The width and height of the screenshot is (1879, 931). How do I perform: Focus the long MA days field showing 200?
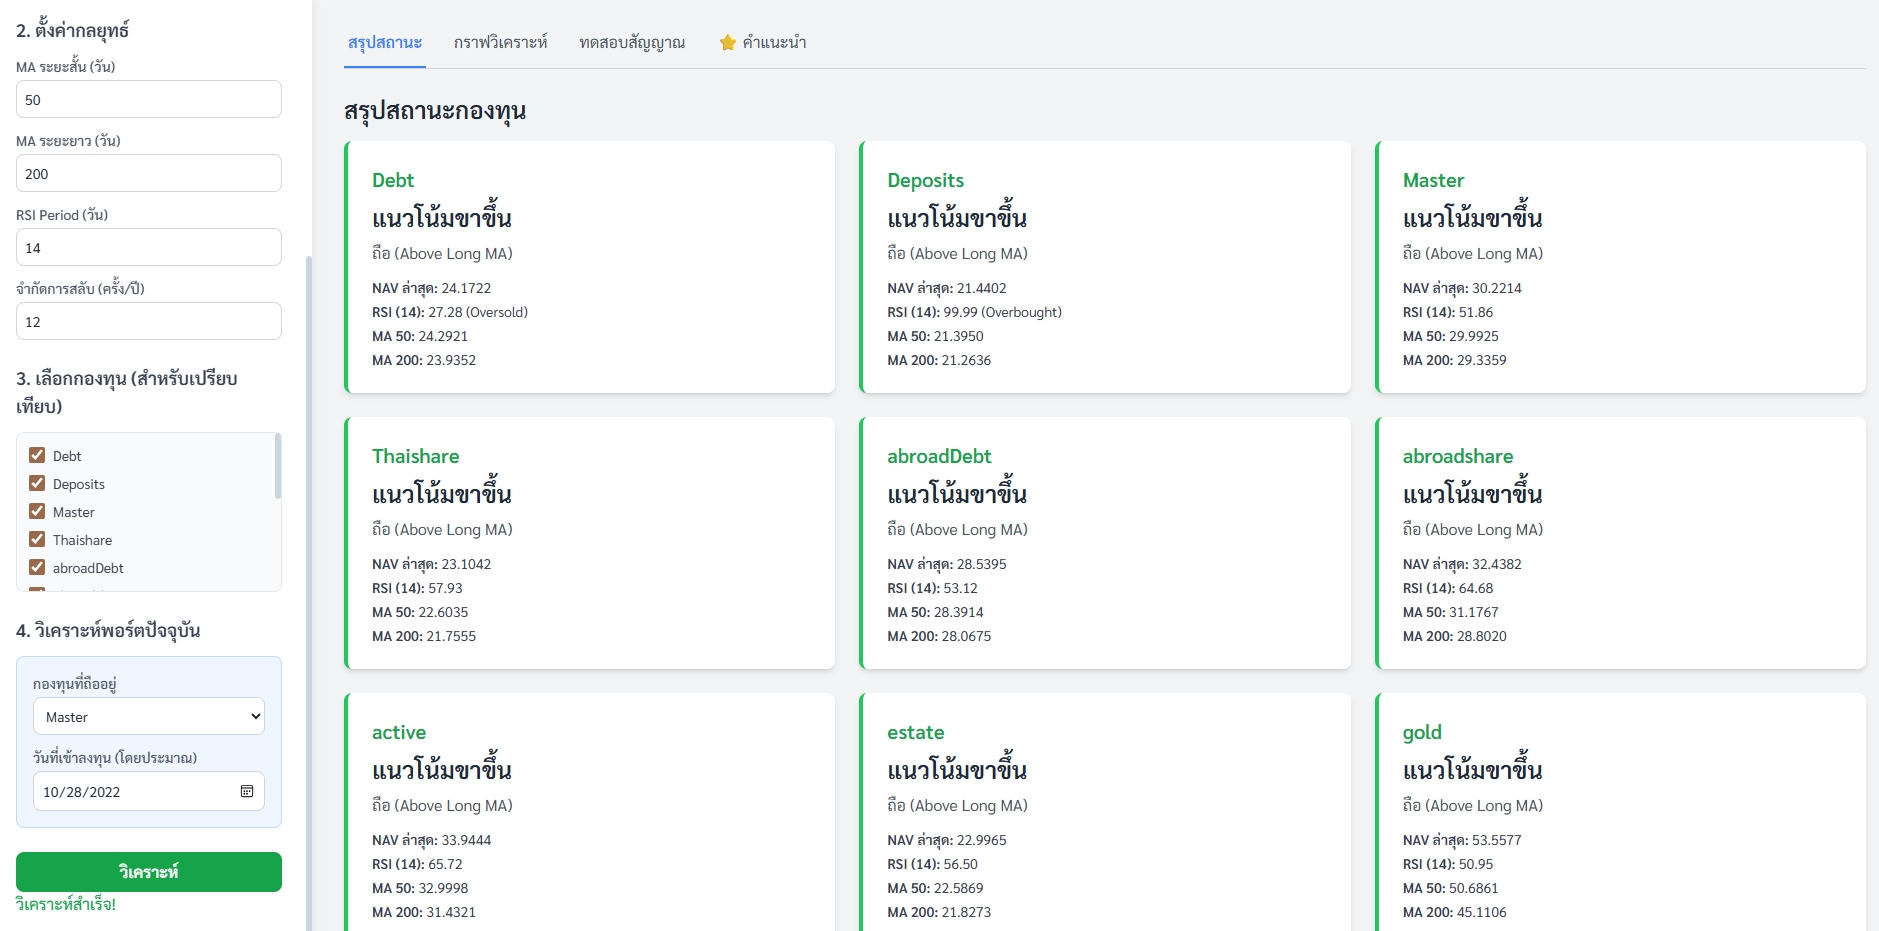point(149,174)
